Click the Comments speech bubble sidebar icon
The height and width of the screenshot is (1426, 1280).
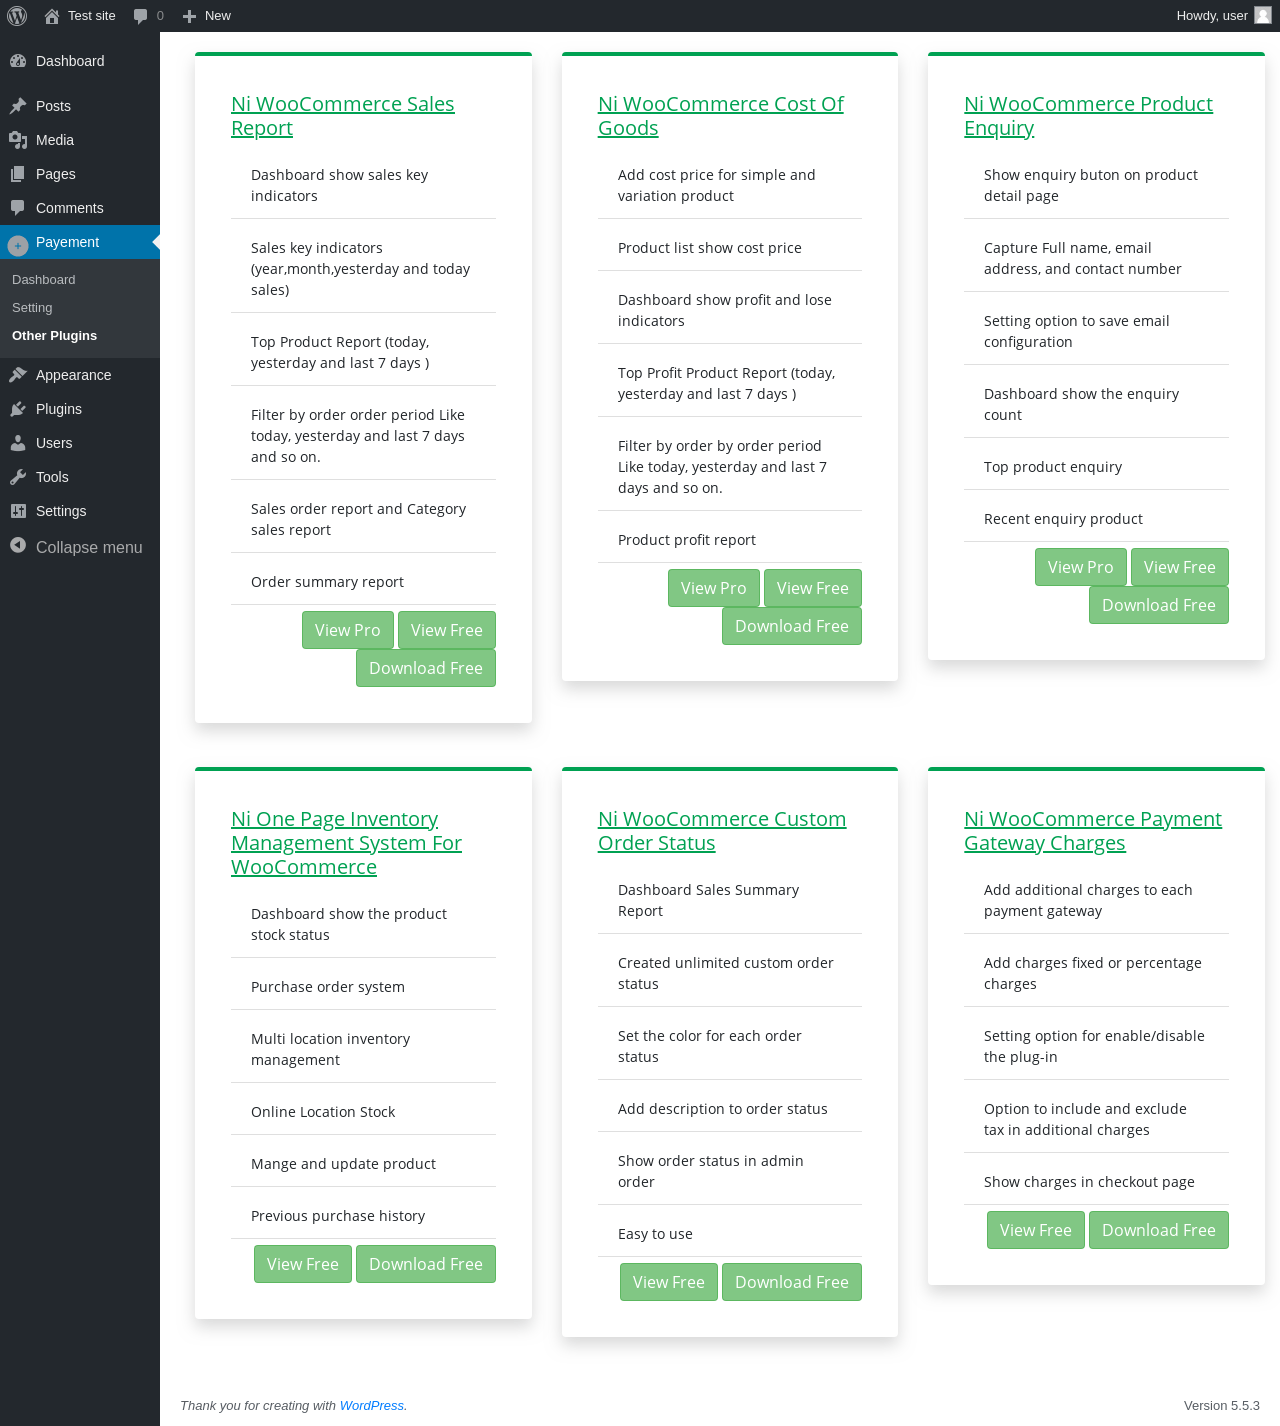(x=18, y=208)
